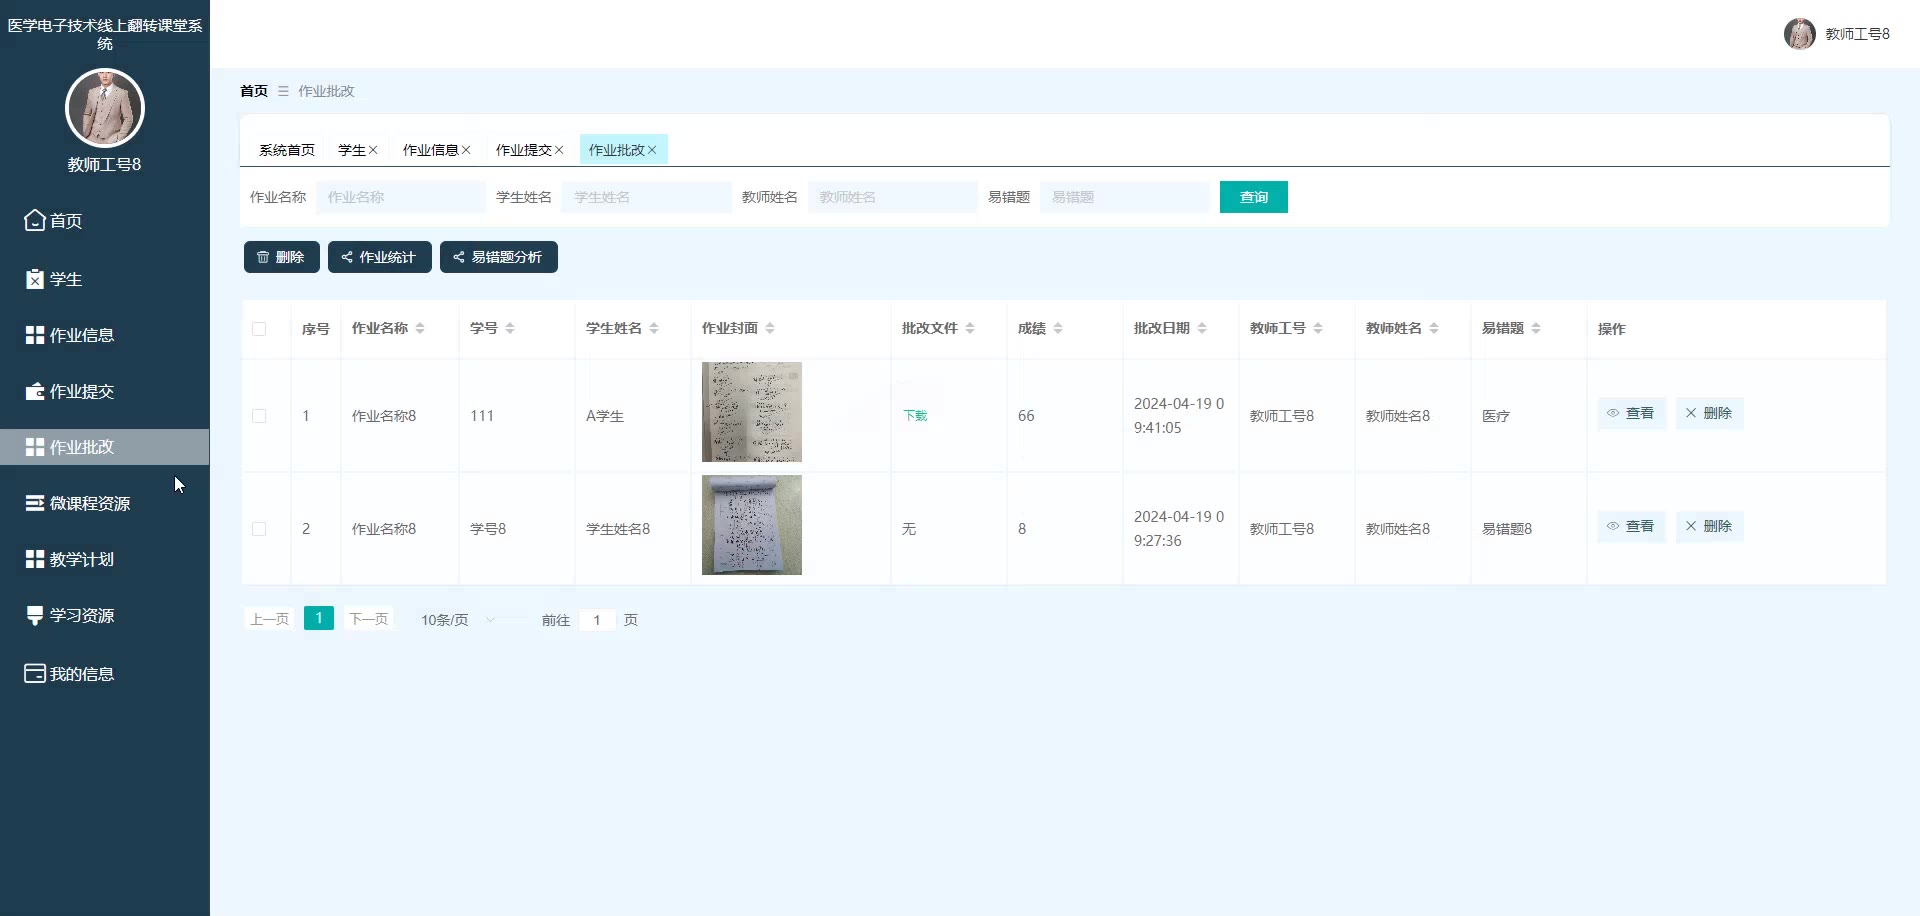Select the checkbox for row 1
Image resolution: width=1920 pixels, height=916 pixels.
point(259,416)
